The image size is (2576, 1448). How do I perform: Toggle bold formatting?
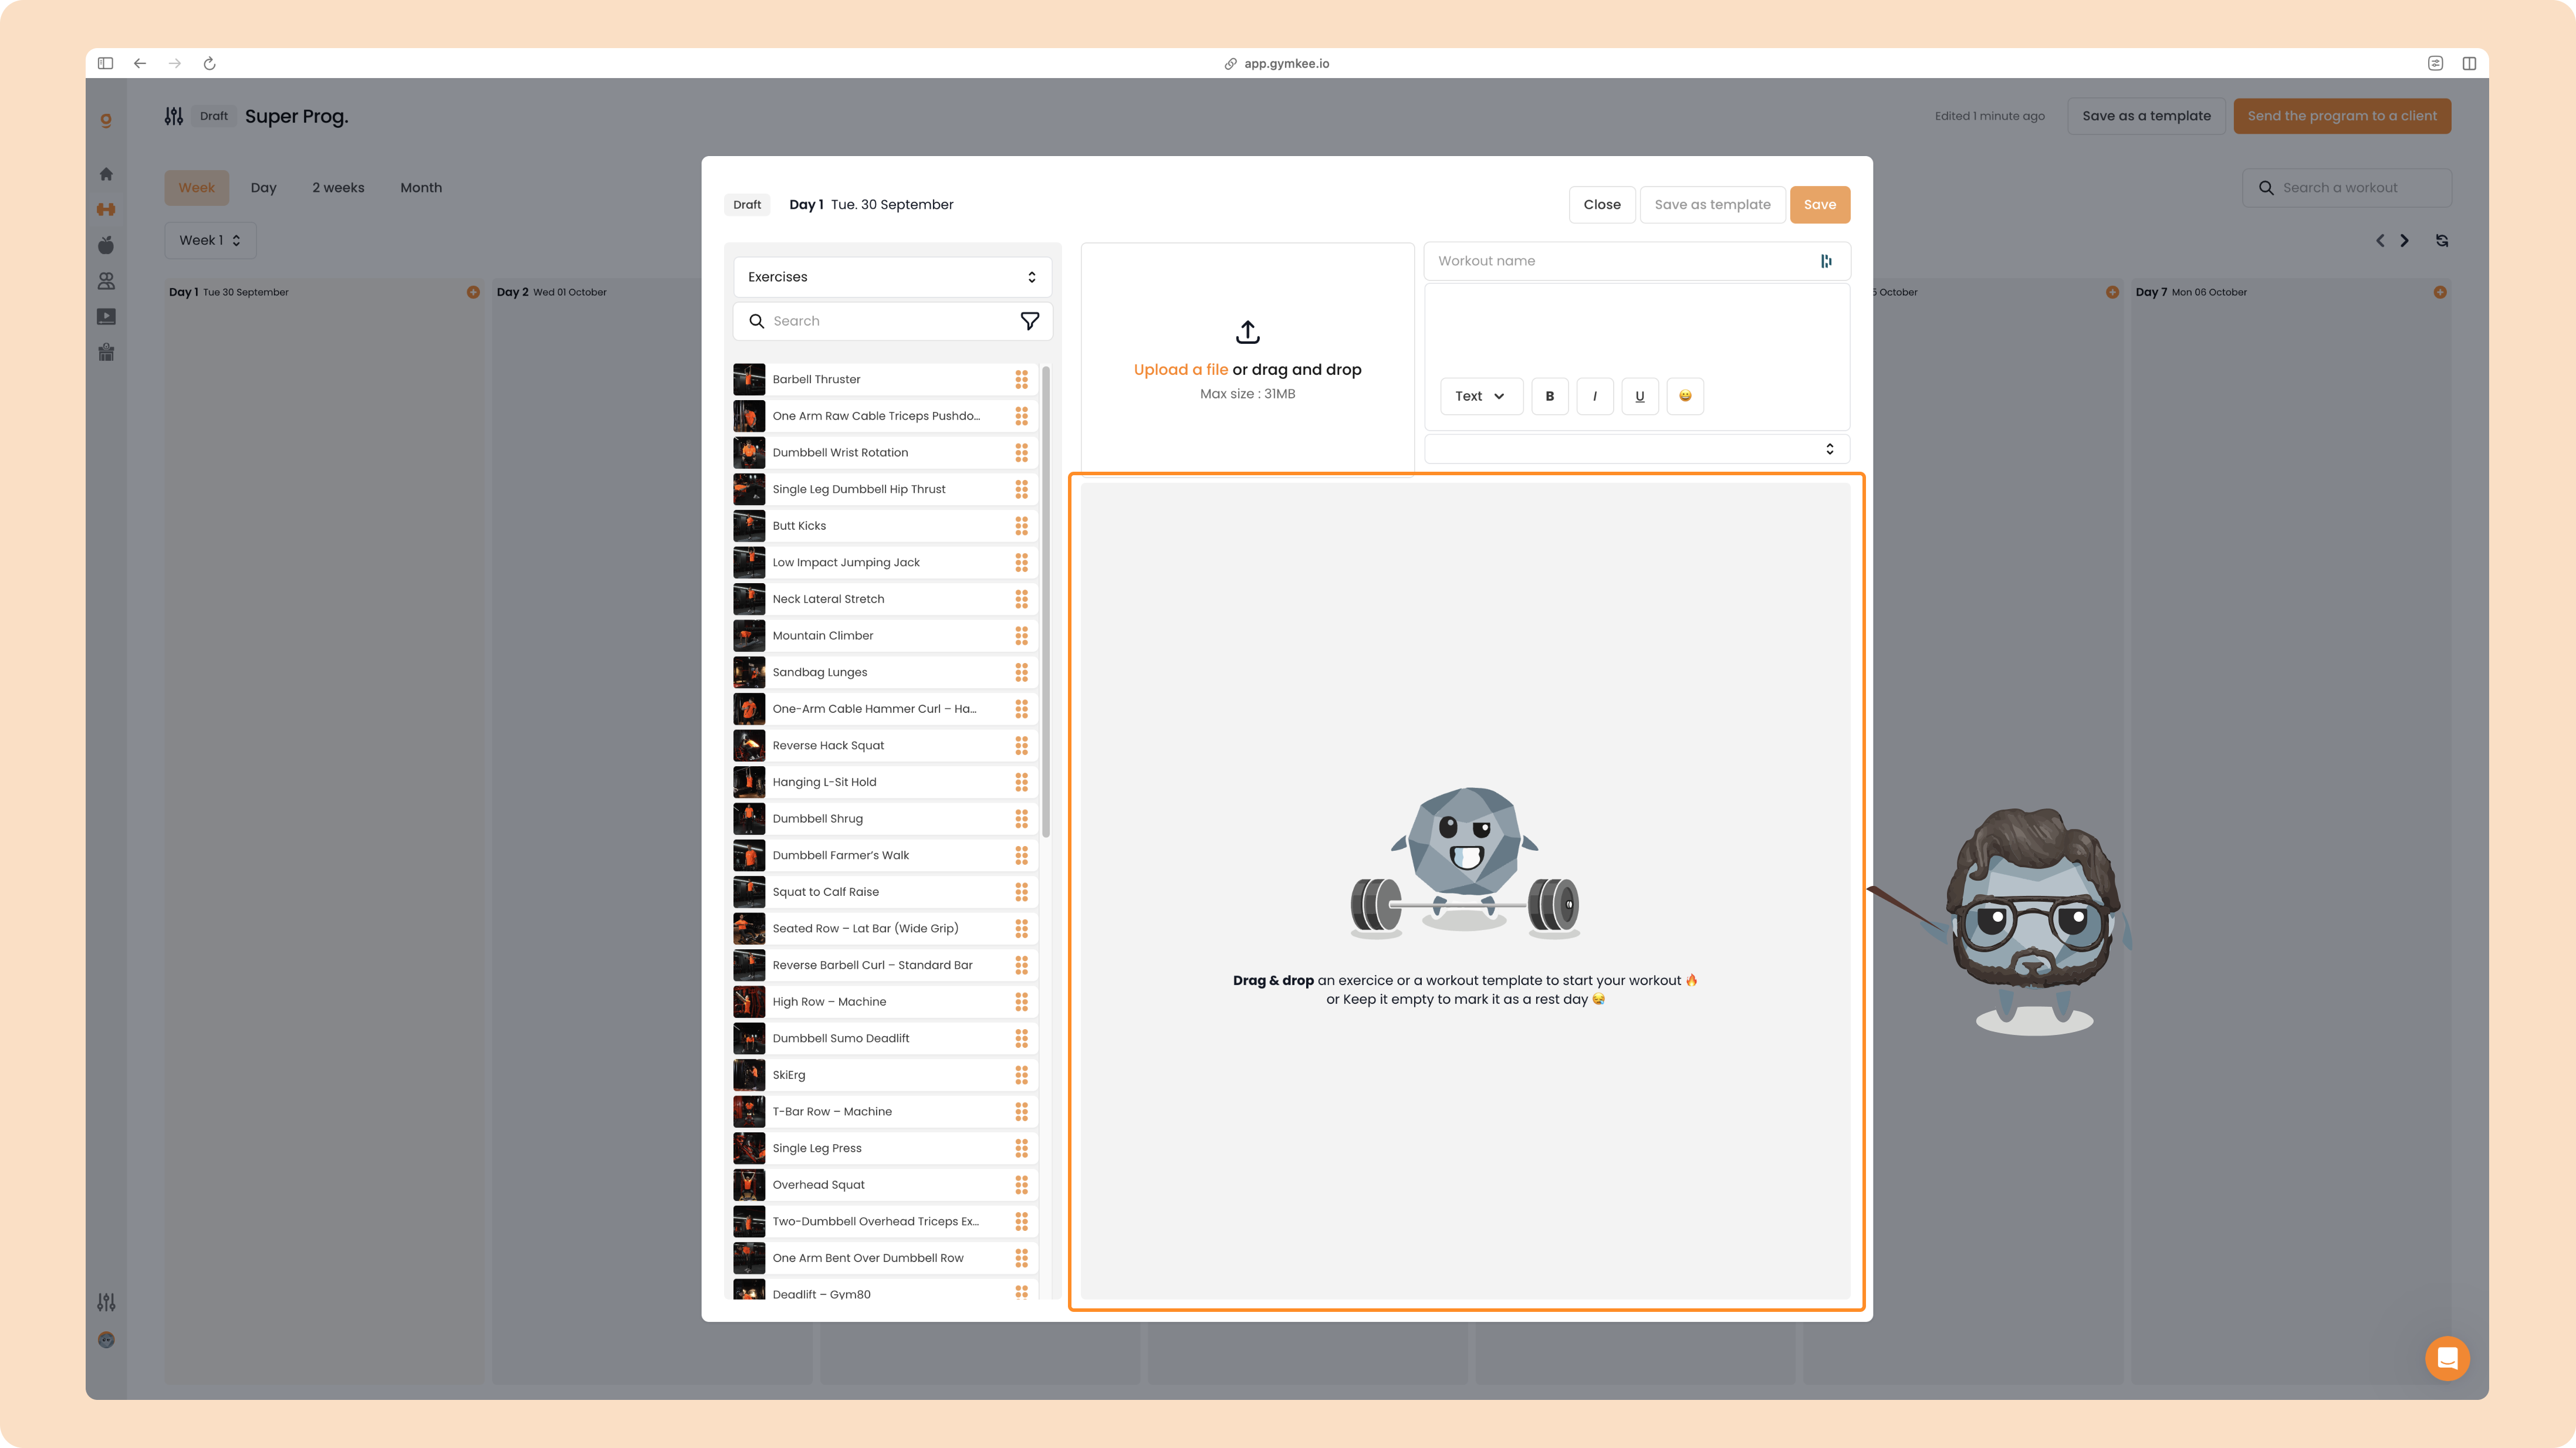tap(1550, 396)
